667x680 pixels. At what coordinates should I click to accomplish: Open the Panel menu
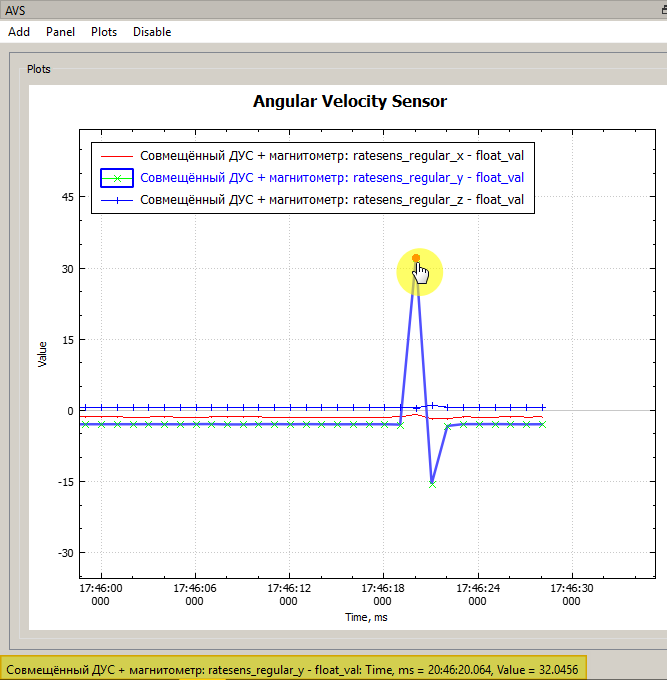pyautogui.click(x=60, y=32)
